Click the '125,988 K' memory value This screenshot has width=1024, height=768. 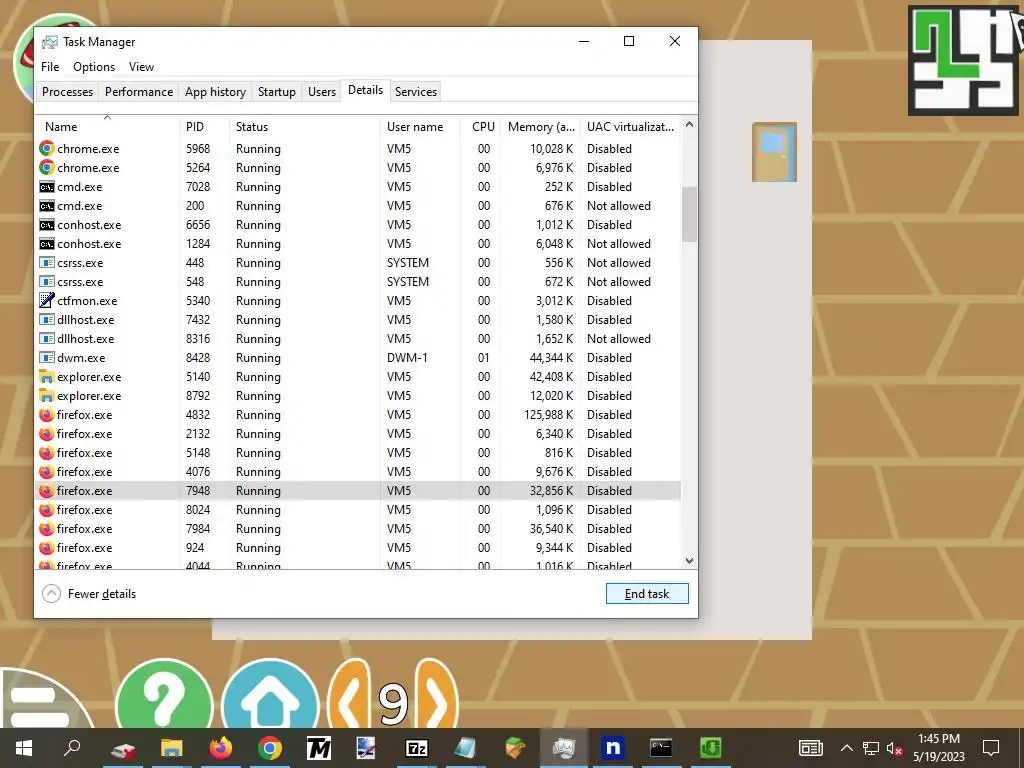[549, 415]
